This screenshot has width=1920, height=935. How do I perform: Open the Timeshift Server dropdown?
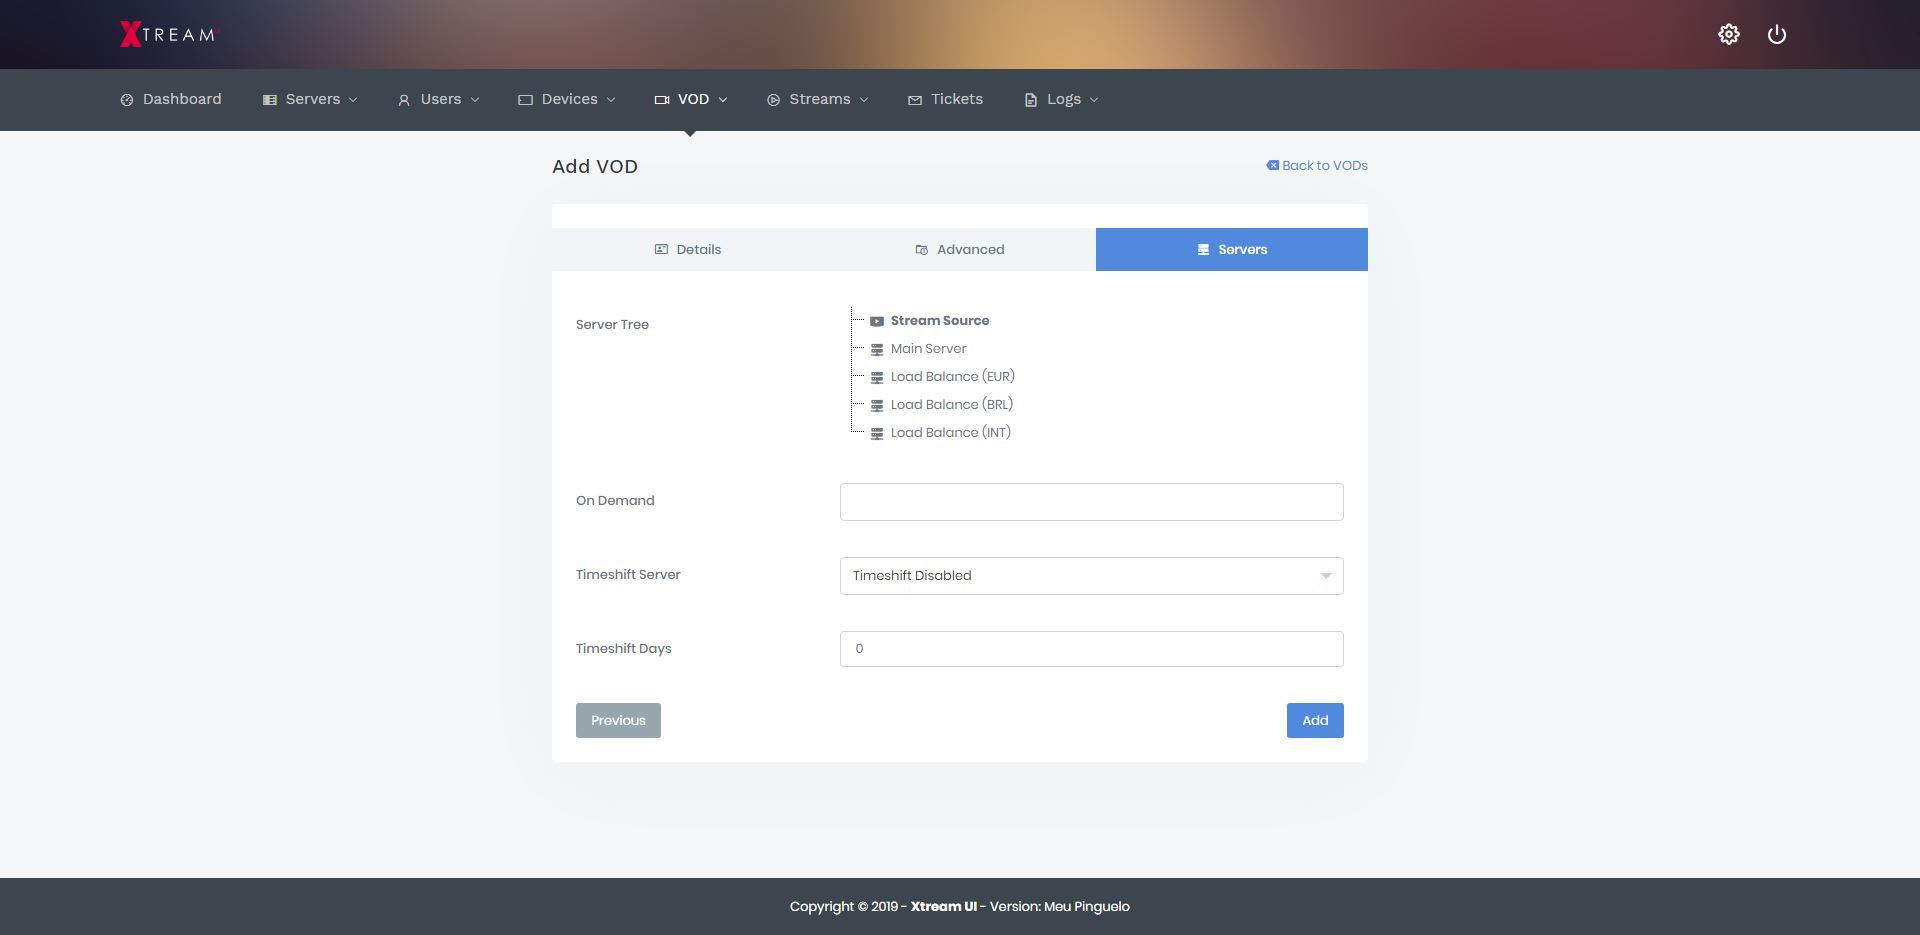click(x=1091, y=576)
